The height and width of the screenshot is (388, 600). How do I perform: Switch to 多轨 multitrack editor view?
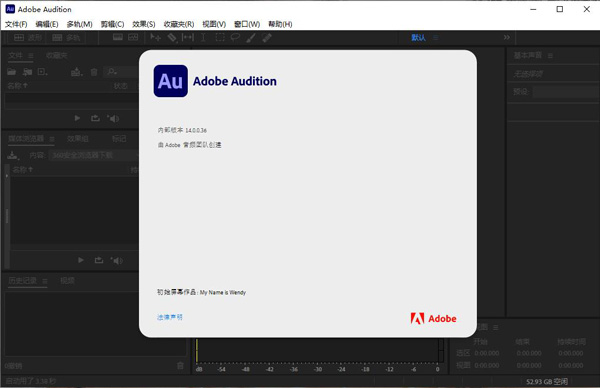coord(66,37)
